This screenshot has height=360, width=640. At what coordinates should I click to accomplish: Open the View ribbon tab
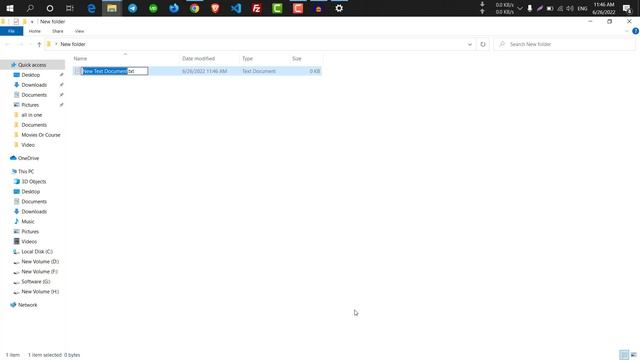click(79, 31)
